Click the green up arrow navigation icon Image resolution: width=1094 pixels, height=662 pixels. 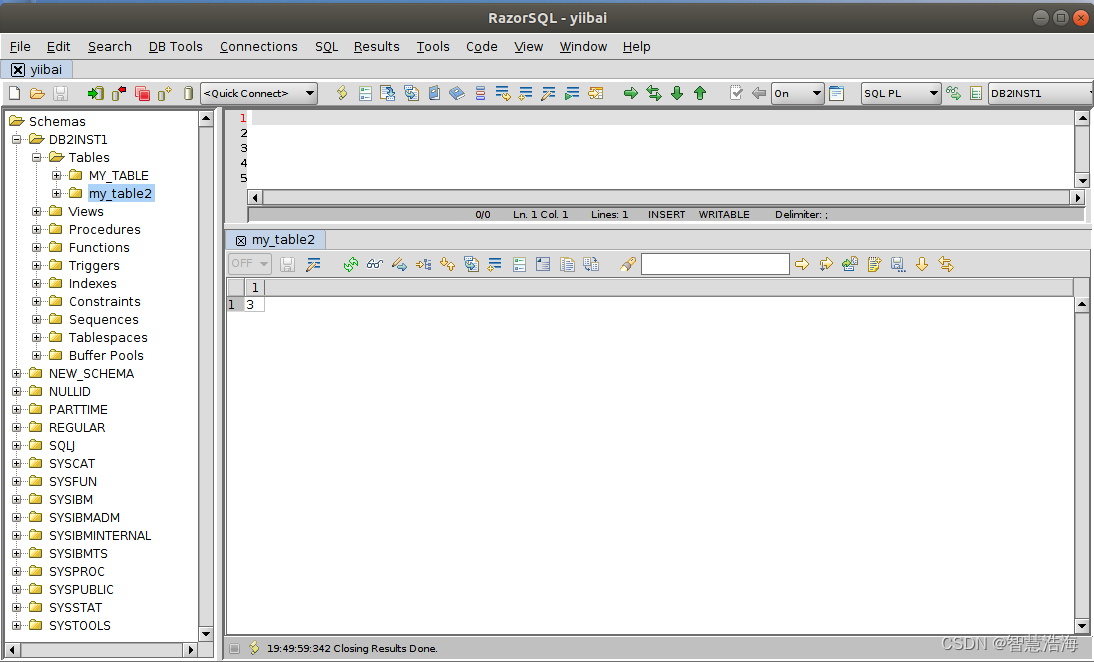[x=699, y=93]
